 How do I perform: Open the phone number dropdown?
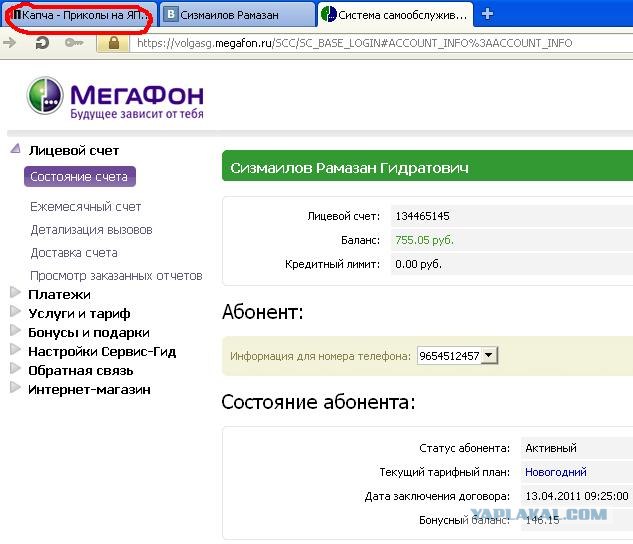click(489, 356)
